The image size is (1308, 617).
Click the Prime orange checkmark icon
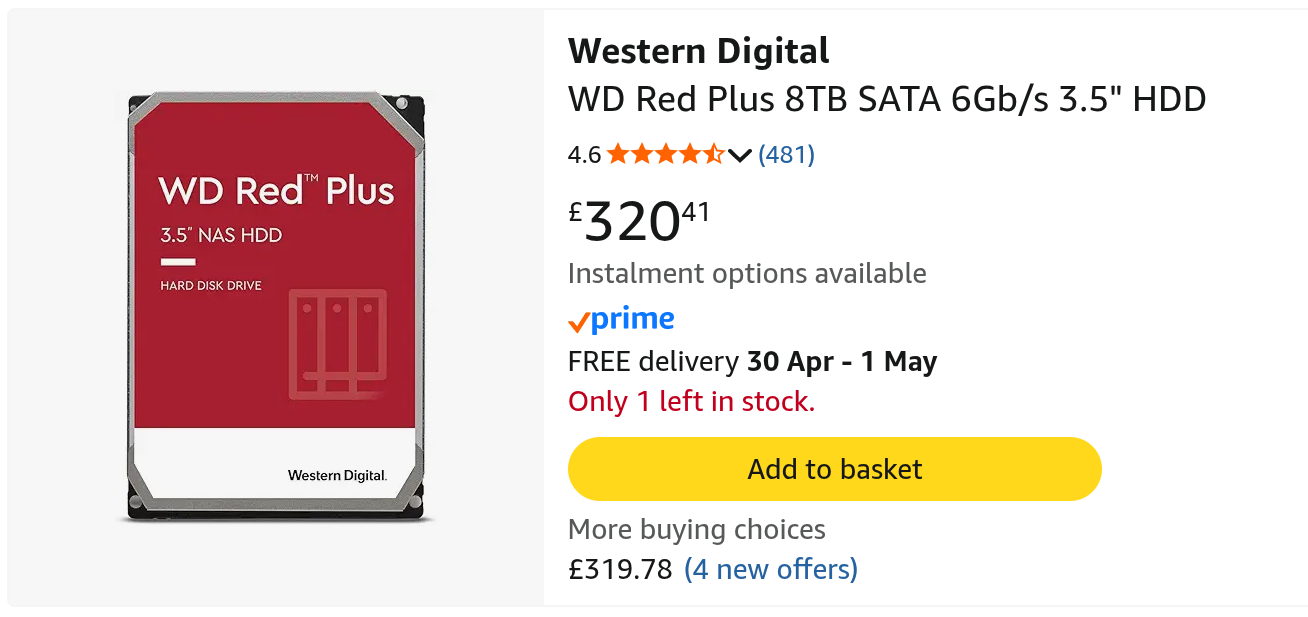tap(578, 323)
